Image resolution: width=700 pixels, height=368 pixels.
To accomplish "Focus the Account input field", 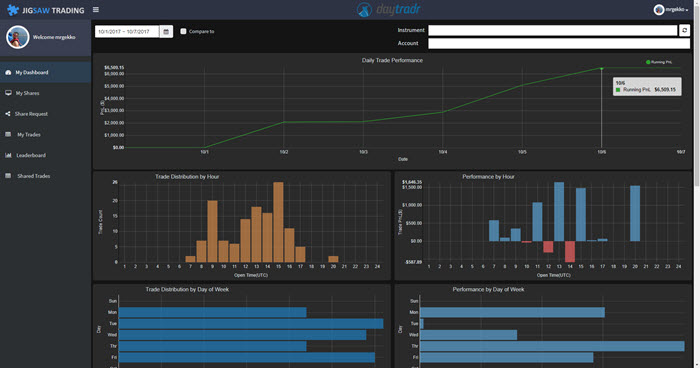I will 559,43.
